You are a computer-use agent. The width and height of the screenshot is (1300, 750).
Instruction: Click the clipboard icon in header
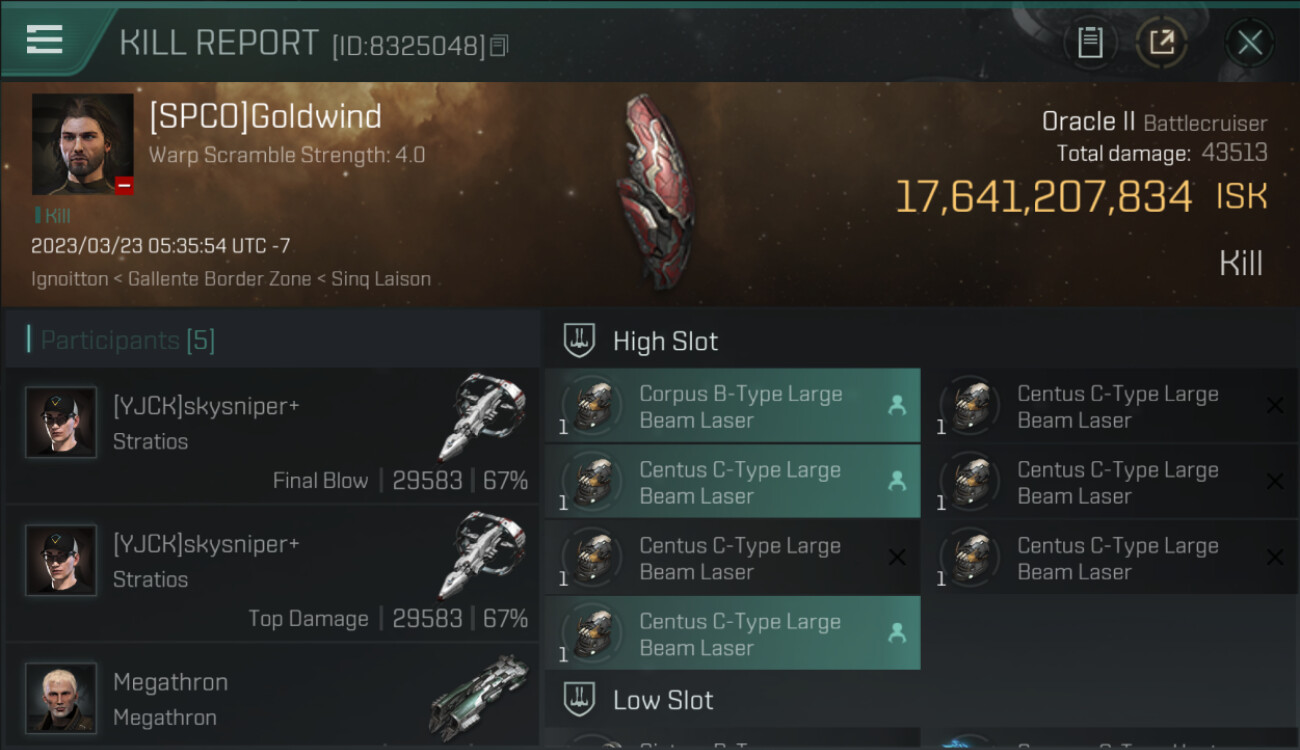click(x=1090, y=43)
